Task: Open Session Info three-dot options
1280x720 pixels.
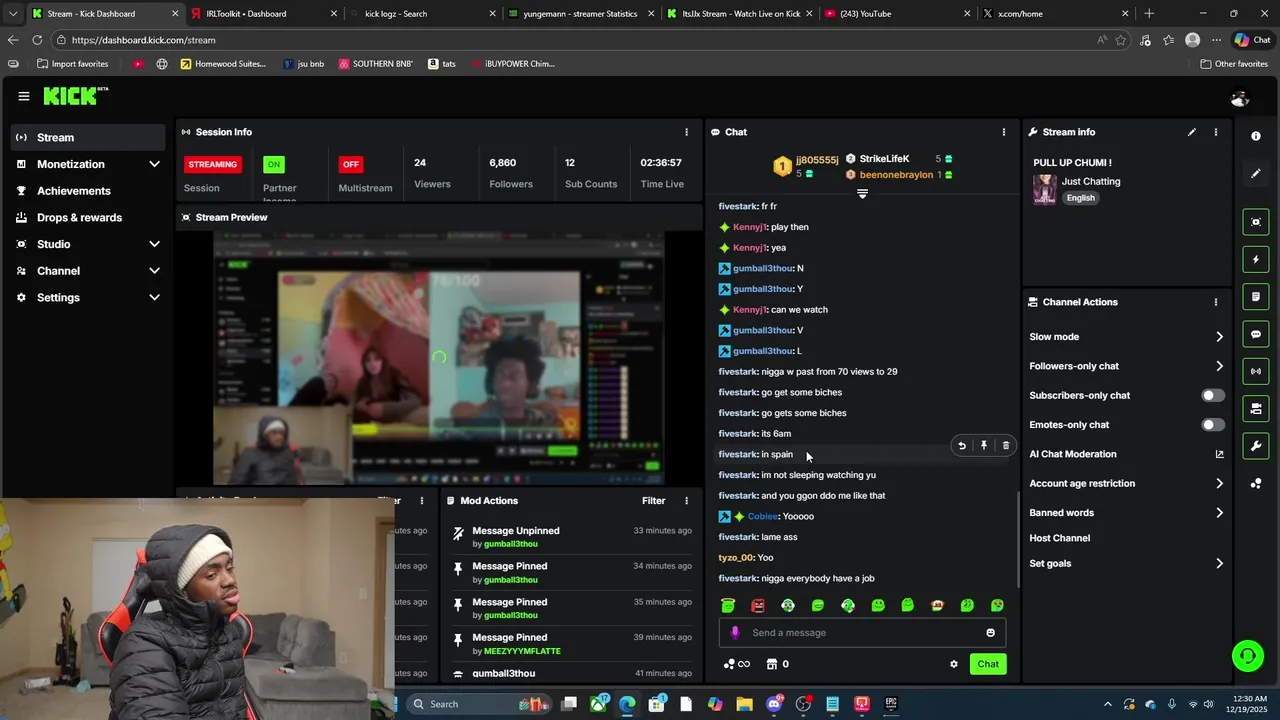Action: [686, 132]
